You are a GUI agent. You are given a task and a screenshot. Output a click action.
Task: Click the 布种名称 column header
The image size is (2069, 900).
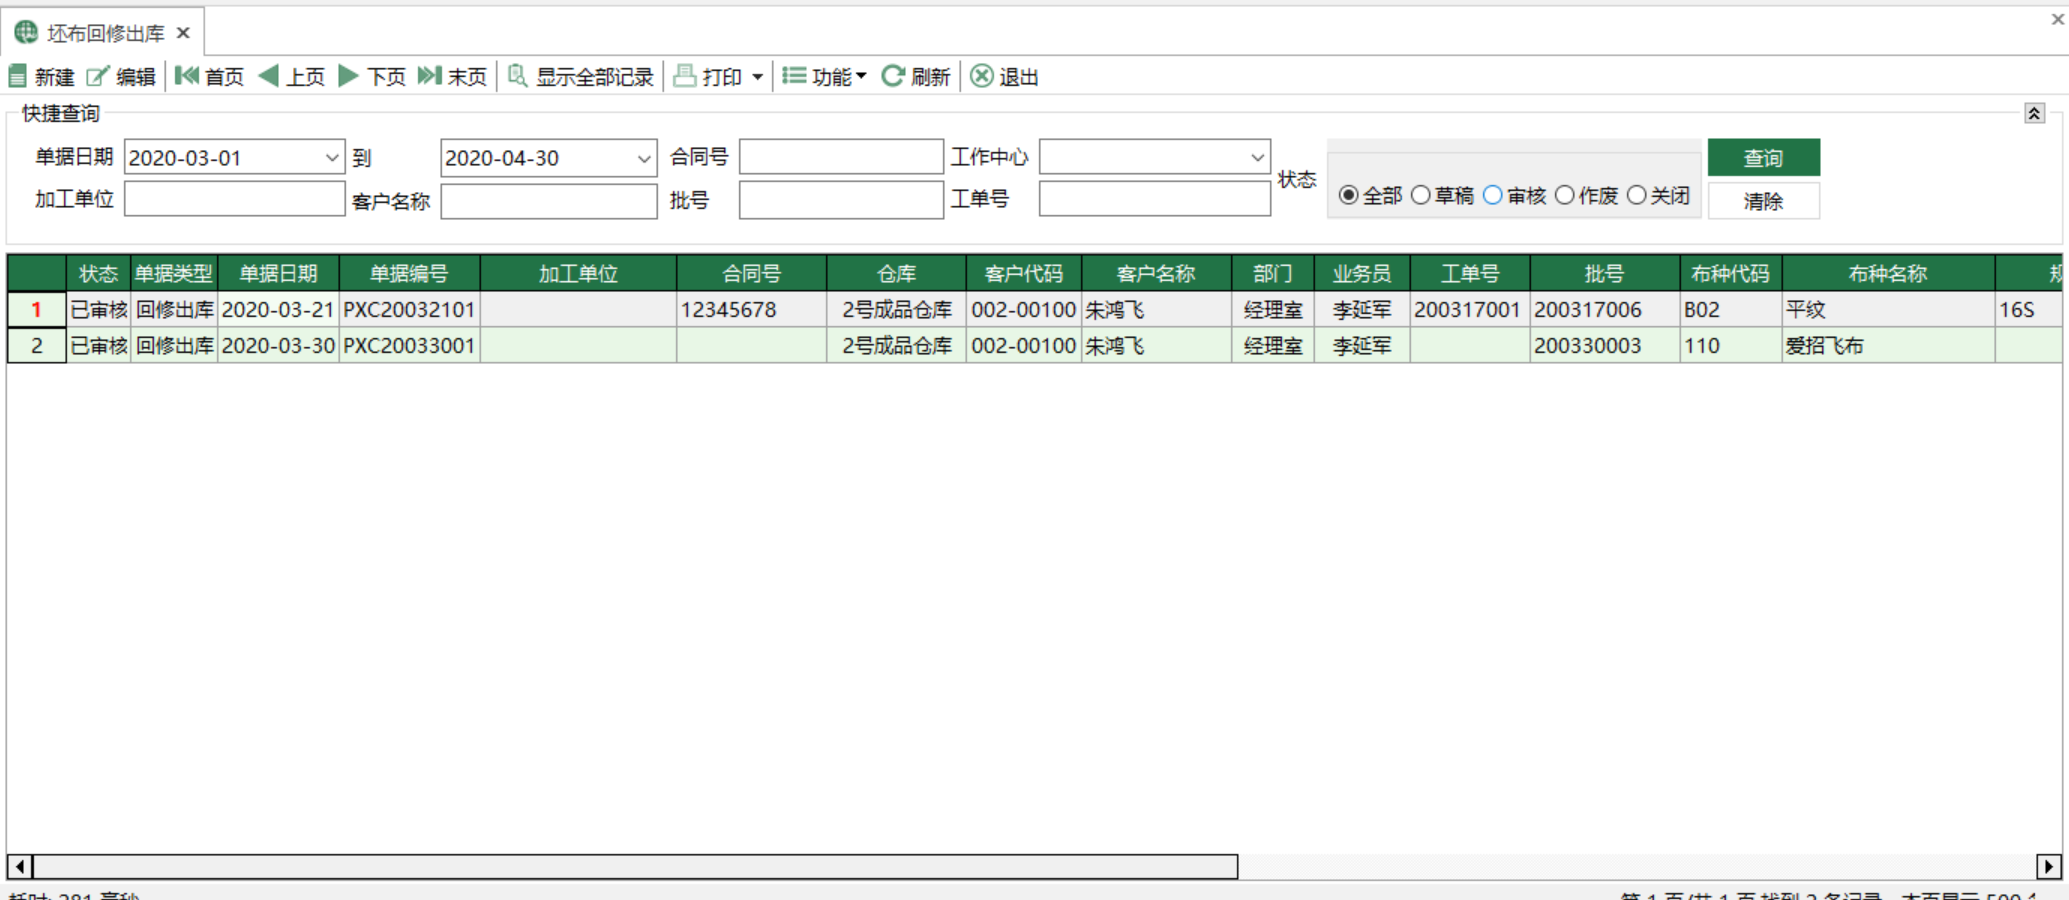[x=1888, y=273]
